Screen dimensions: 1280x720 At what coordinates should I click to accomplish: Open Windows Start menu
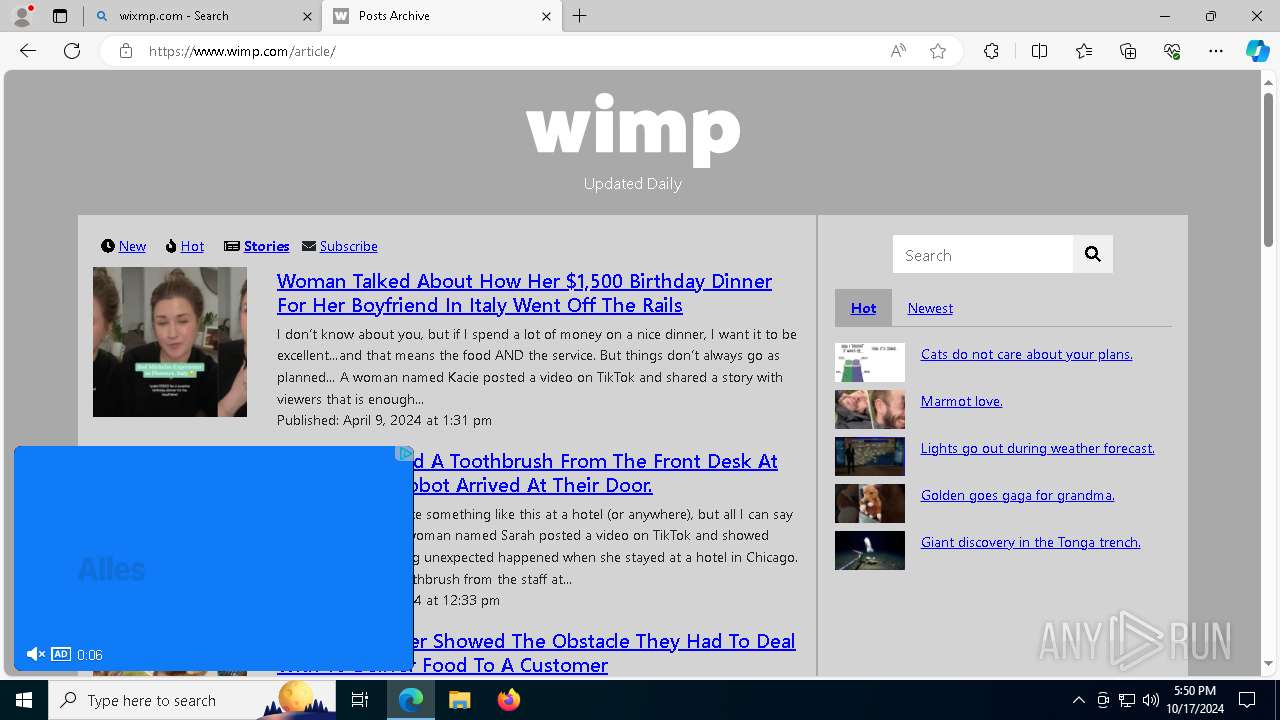click(24, 700)
